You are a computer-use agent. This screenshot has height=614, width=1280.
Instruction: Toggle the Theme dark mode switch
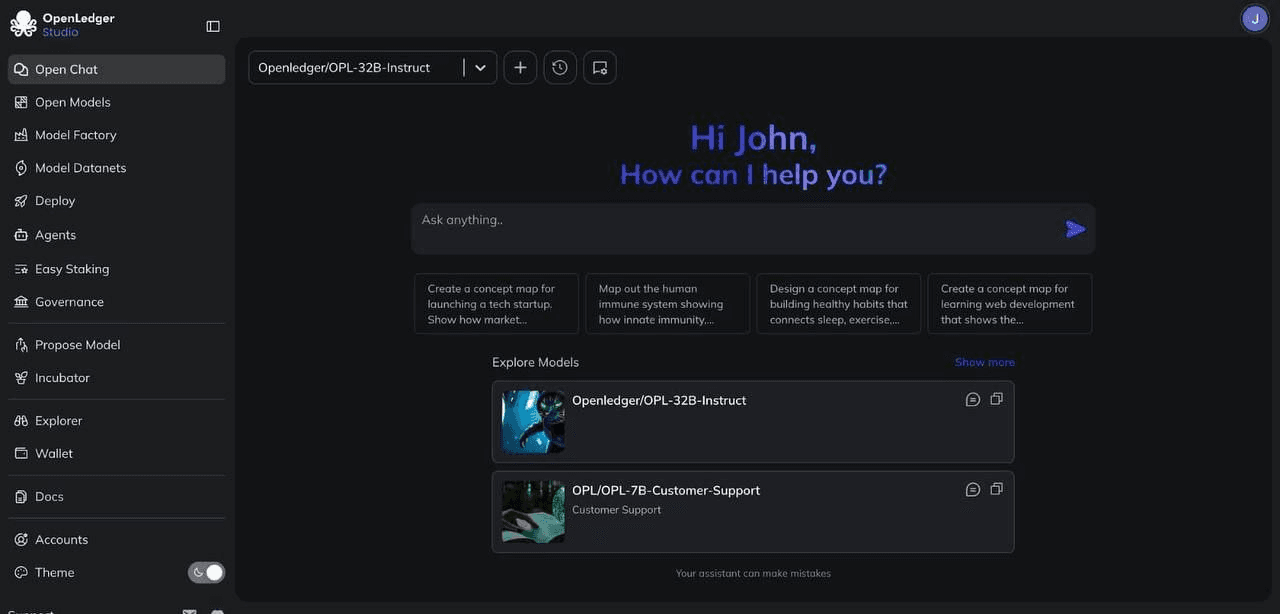pos(207,573)
